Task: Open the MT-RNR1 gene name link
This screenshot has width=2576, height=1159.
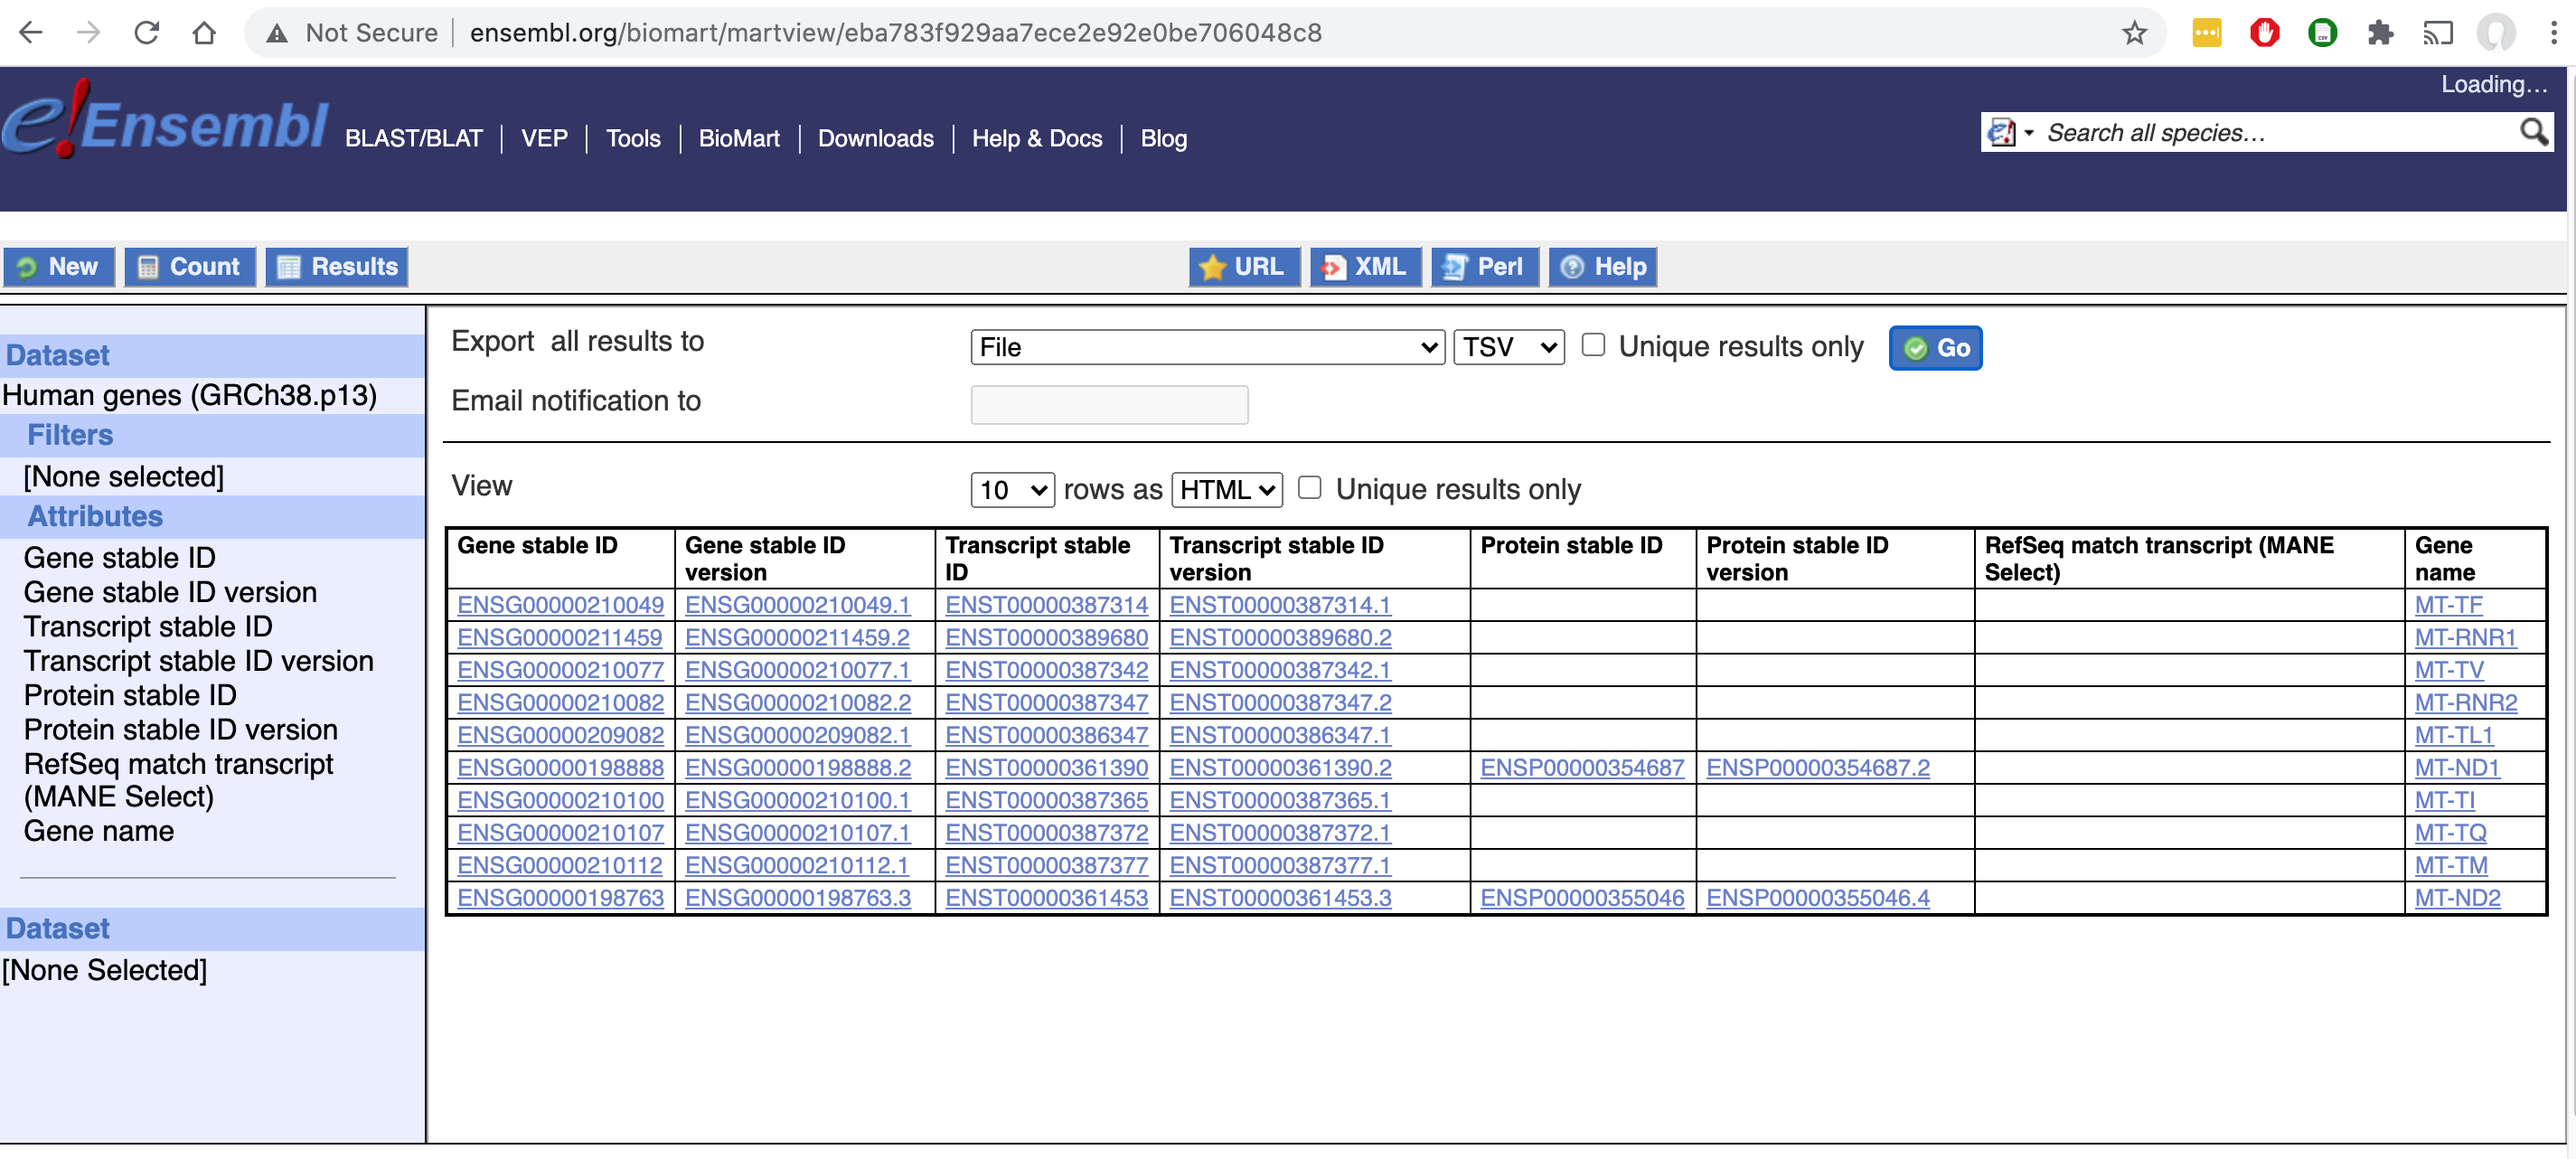Action: (2465, 637)
